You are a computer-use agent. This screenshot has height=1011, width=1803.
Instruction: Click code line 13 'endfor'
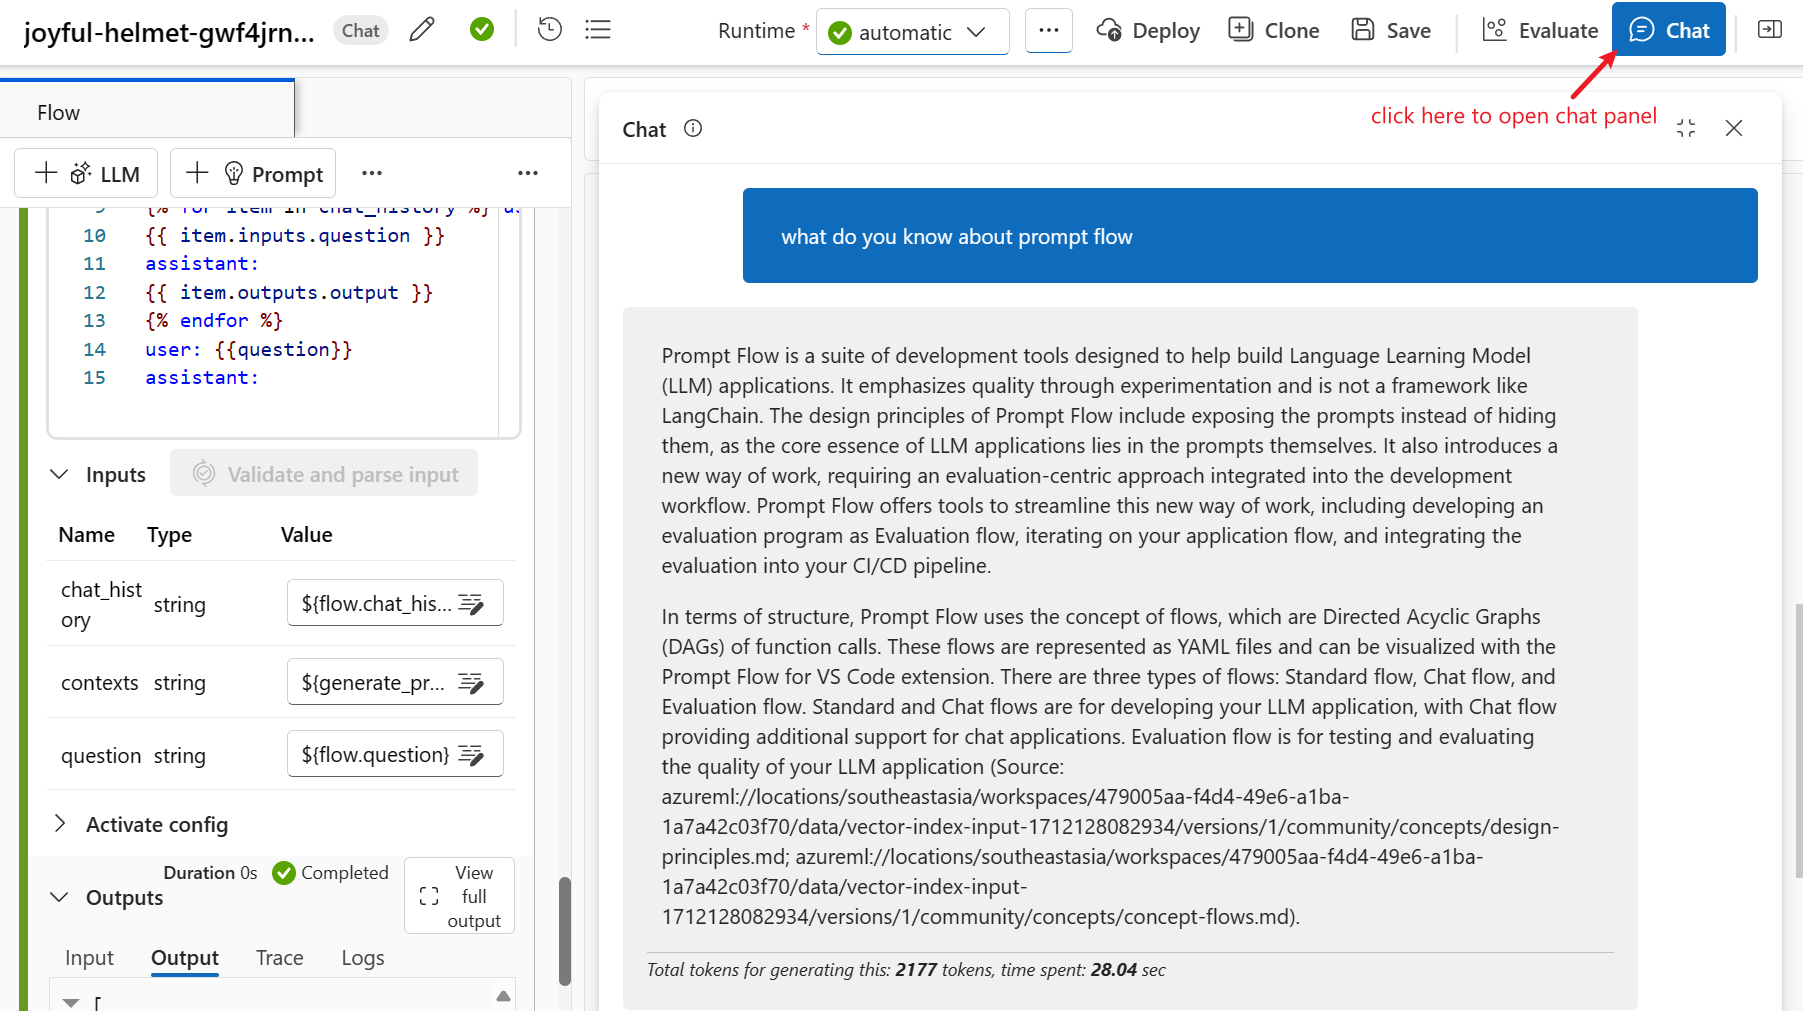pos(214,320)
